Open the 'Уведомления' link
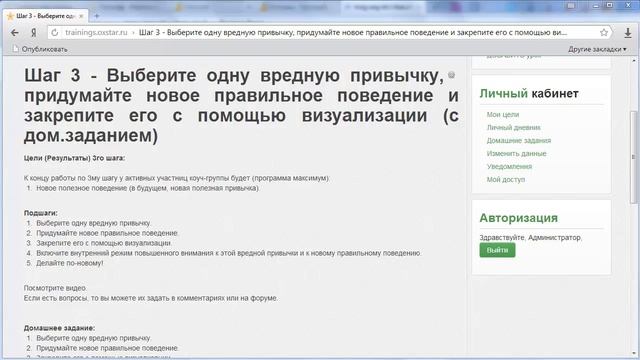 pyautogui.click(x=509, y=167)
